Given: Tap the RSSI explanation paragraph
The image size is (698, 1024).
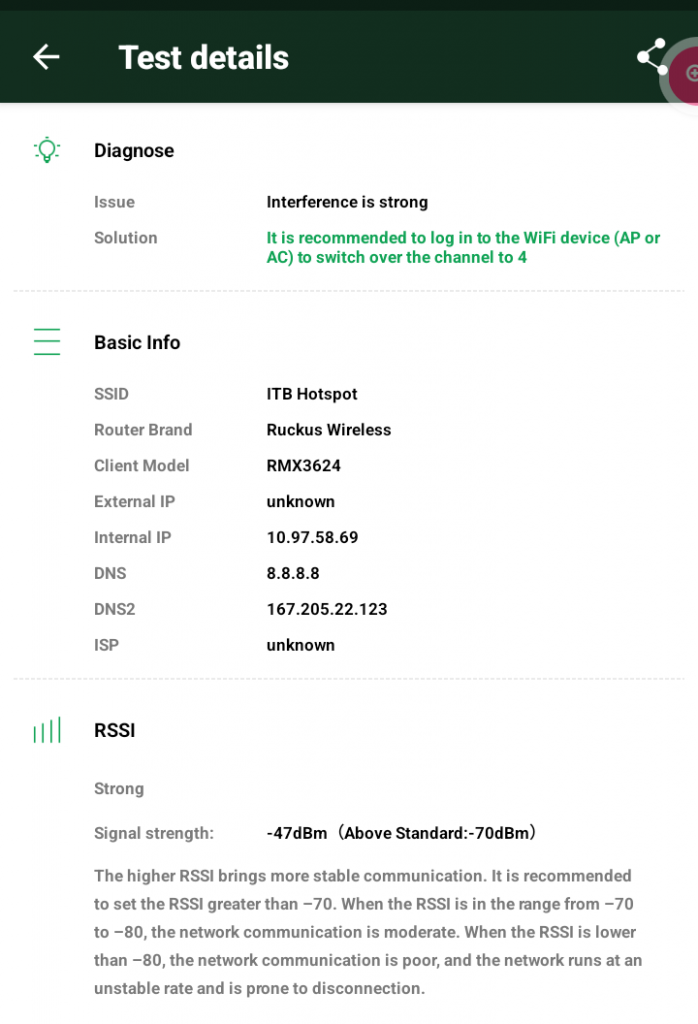Looking at the screenshot, I should (x=368, y=932).
